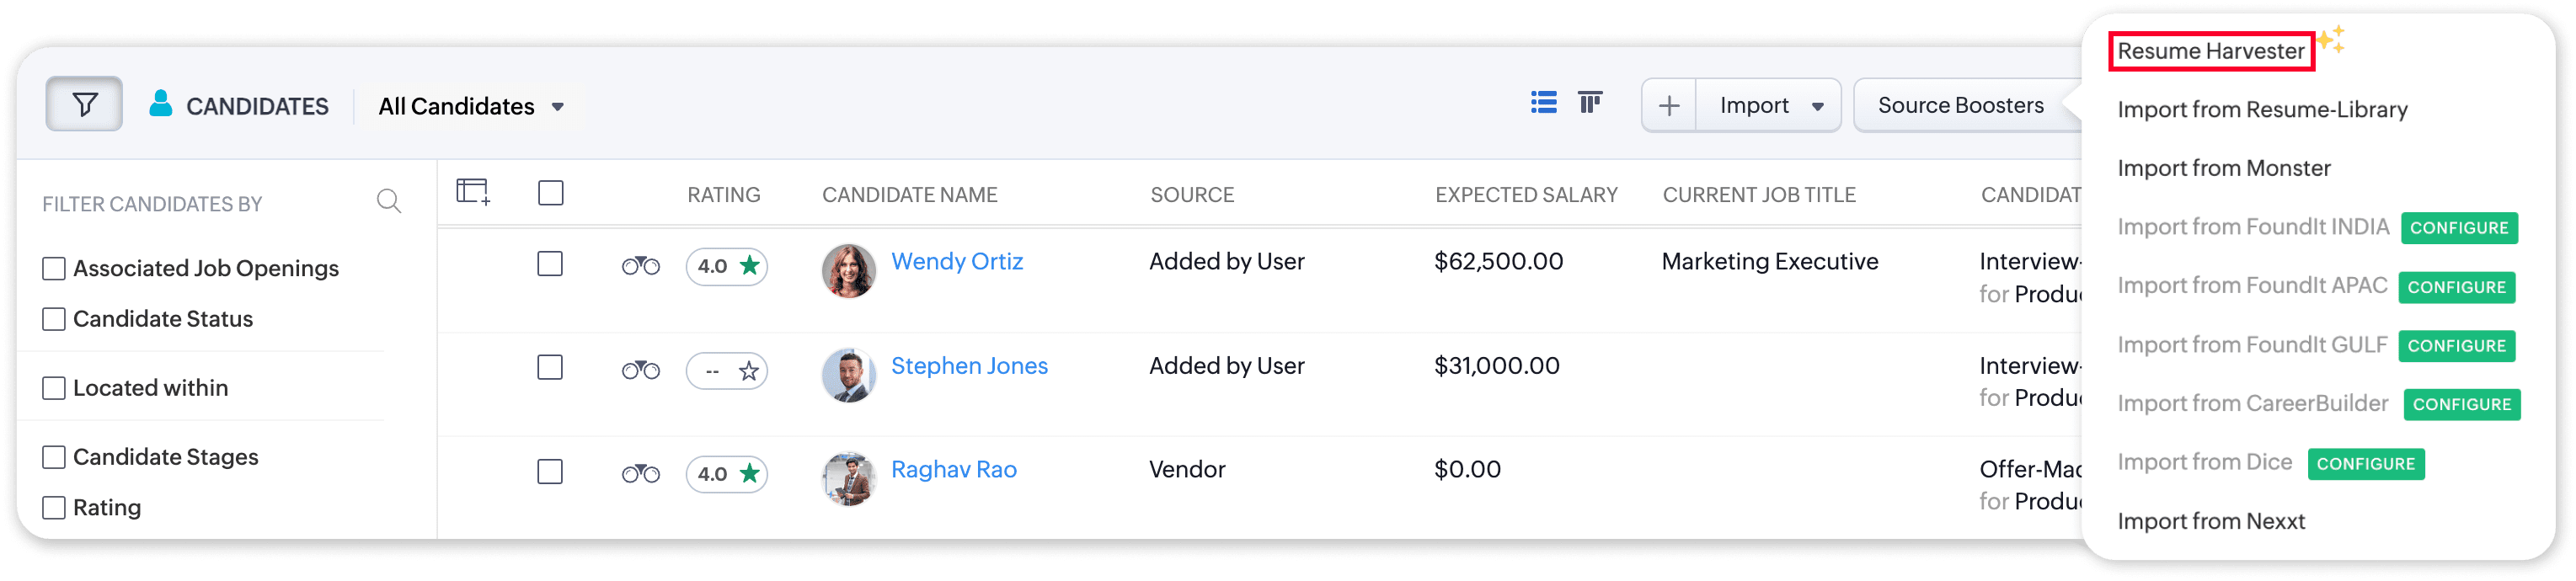The width and height of the screenshot is (2576, 581).
Task: Open the search filters magnifier icon
Action: (389, 202)
